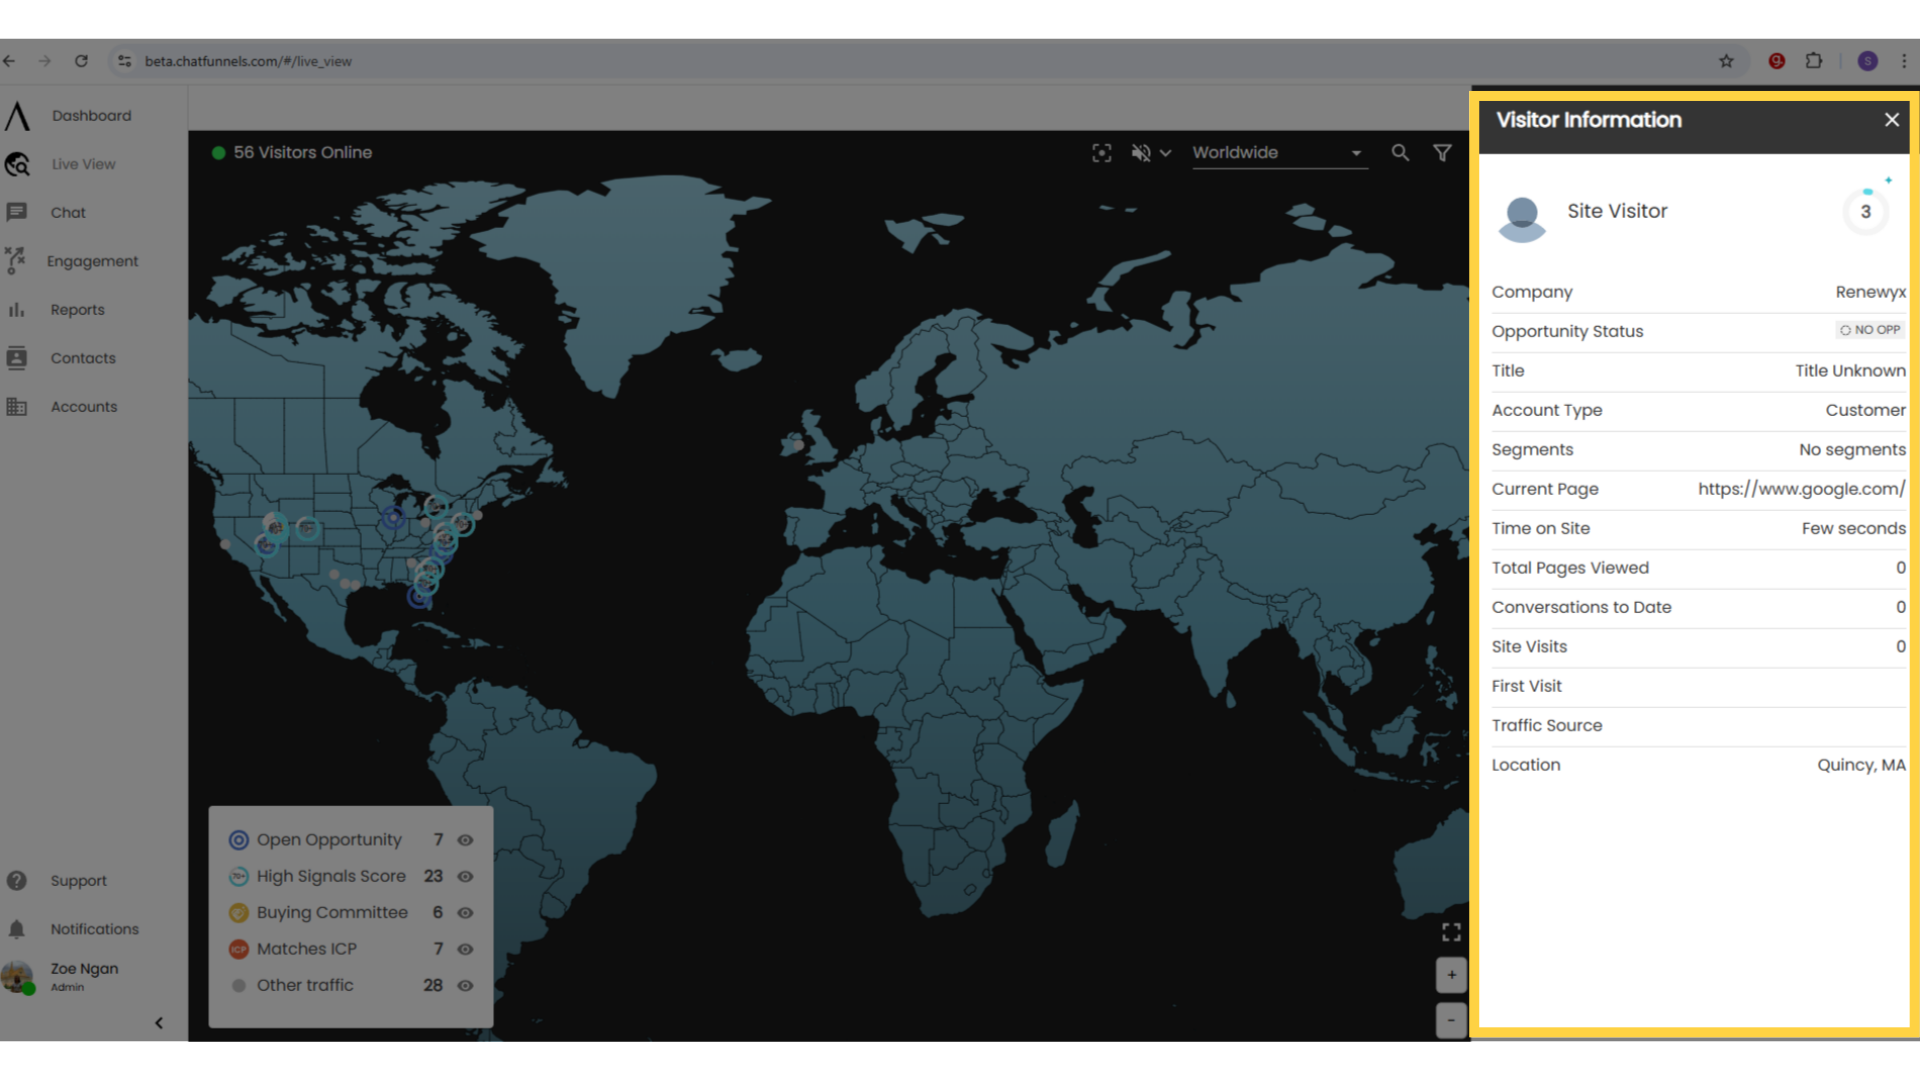Open the Live View section
This screenshot has width=1920, height=1080.
coord(84,164)
